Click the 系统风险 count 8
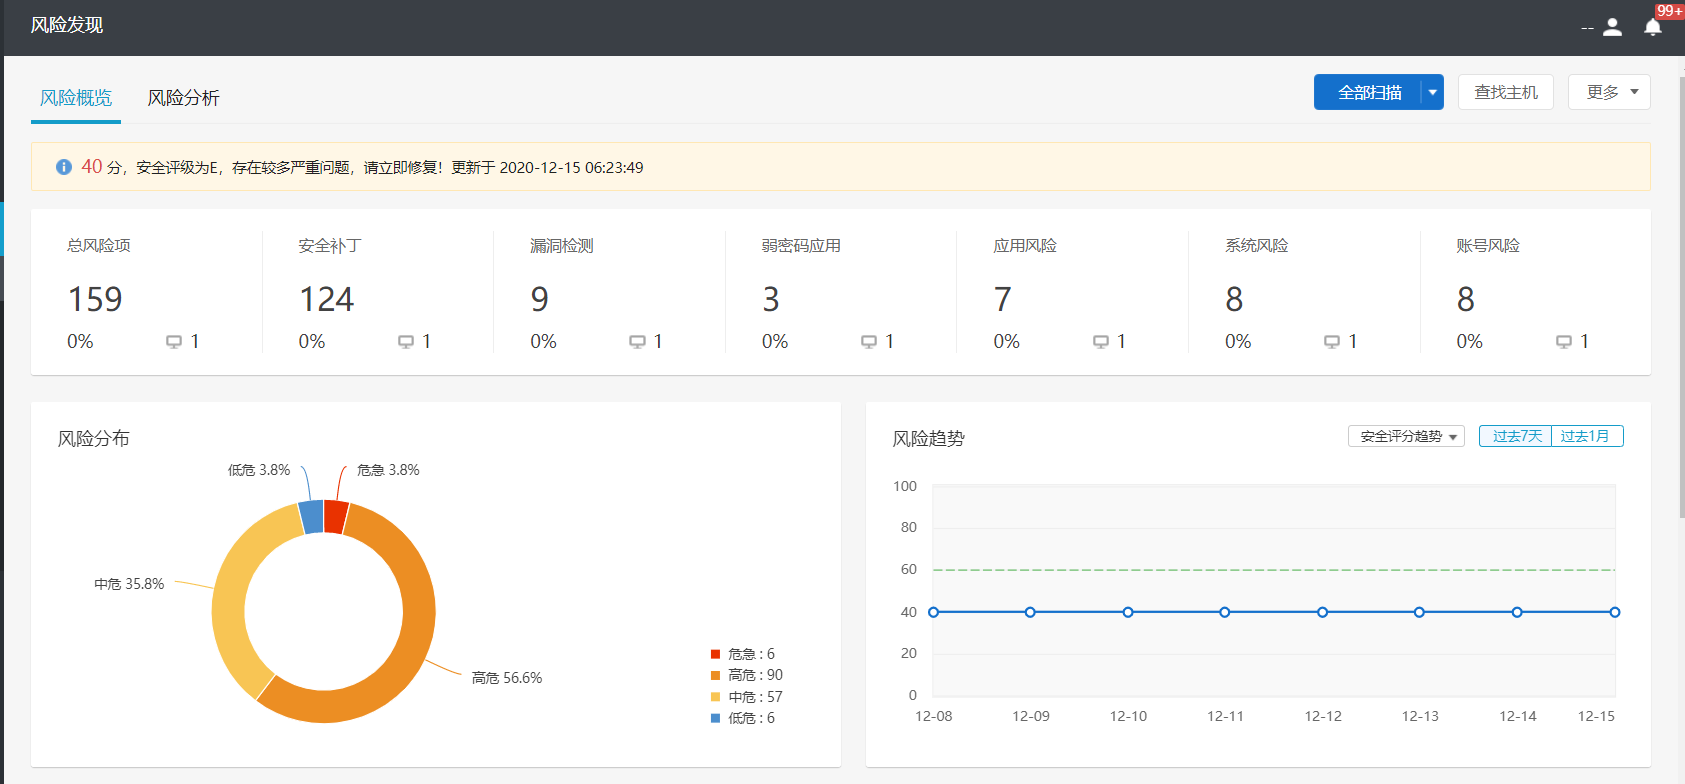The width and height of the screenshot is (1685, 784). [x=1234, y=299]
